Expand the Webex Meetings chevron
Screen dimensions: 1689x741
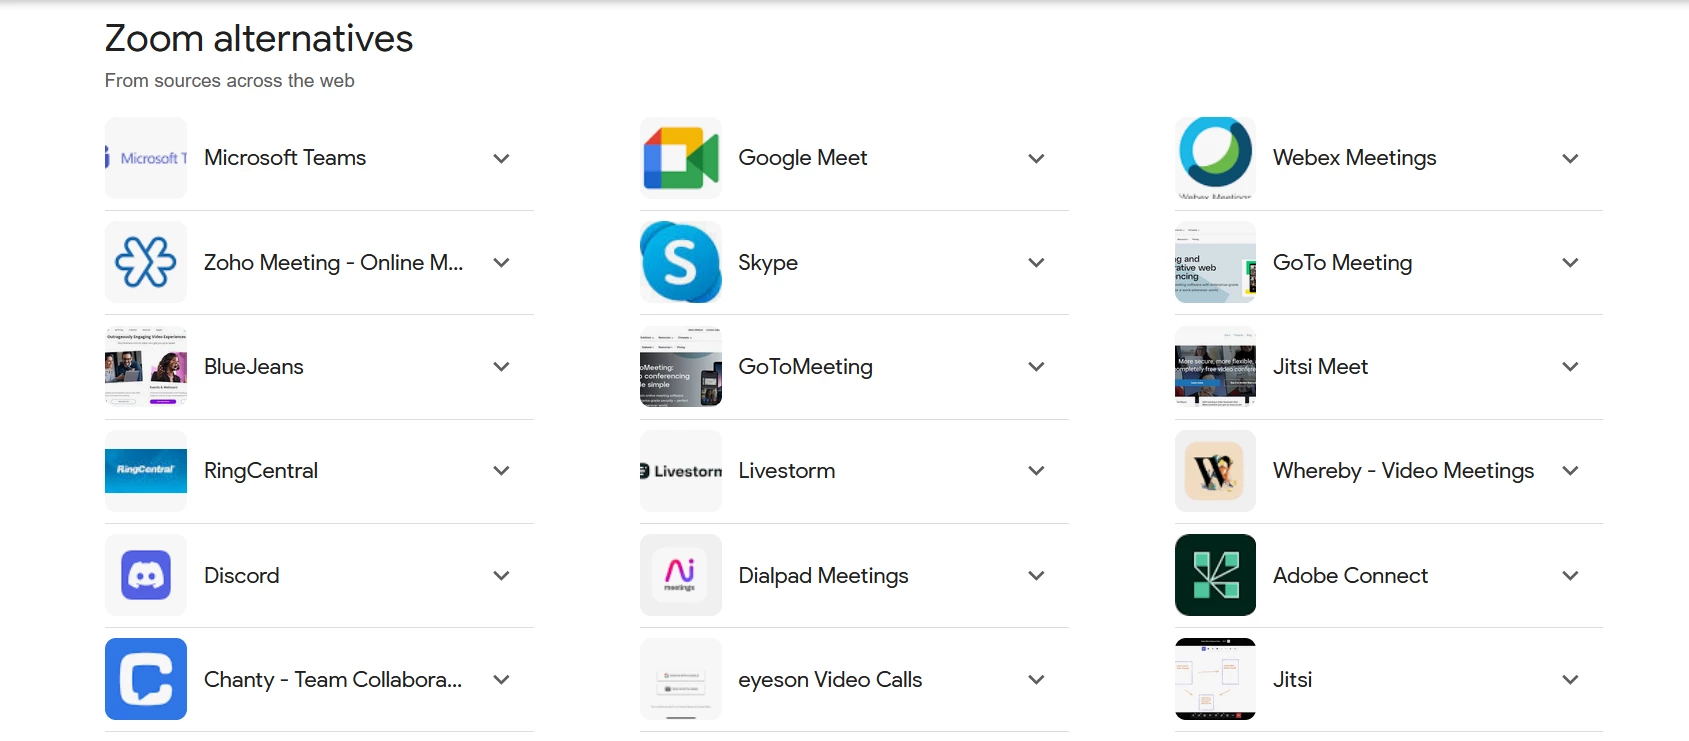pos(1570,158)
